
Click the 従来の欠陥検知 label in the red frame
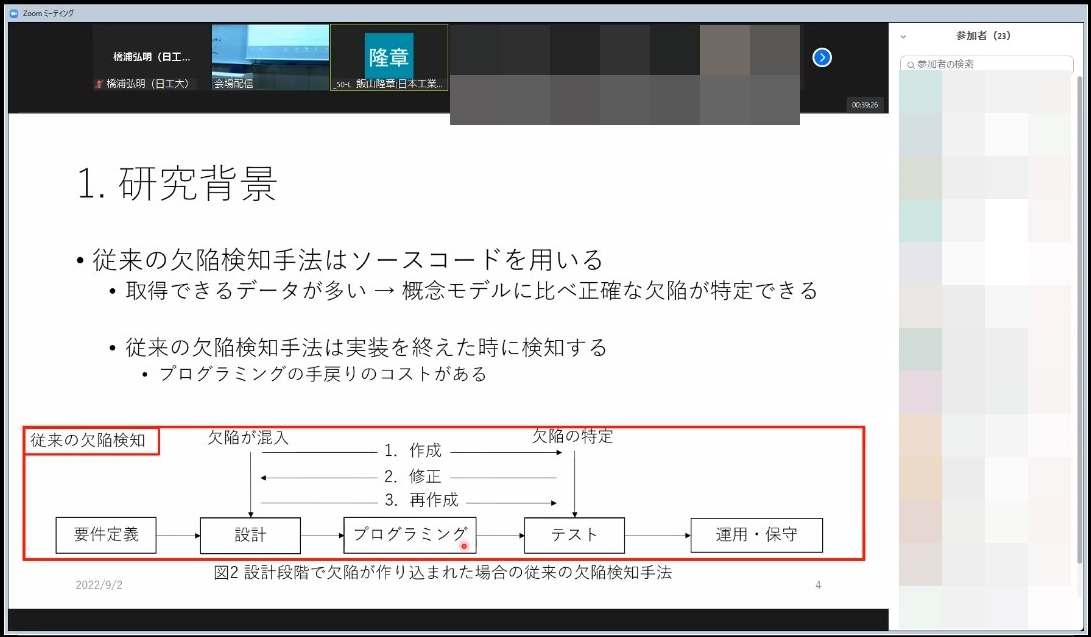click(x=89, y=441)
